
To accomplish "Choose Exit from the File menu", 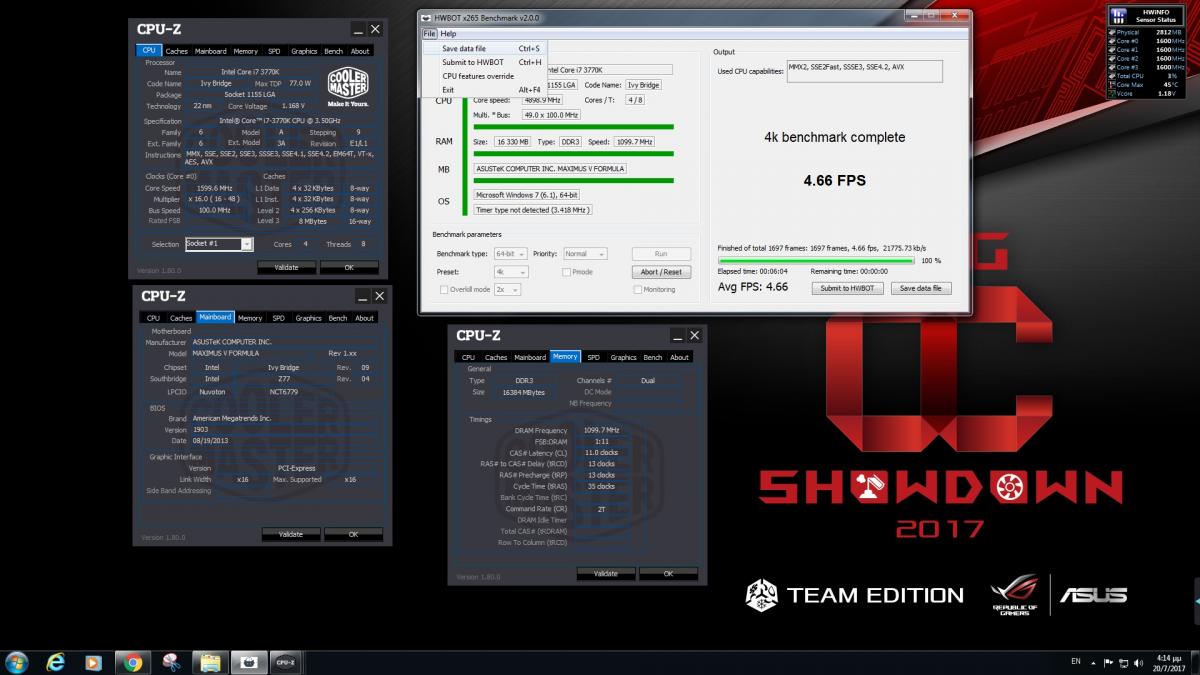I will (484, 90).
